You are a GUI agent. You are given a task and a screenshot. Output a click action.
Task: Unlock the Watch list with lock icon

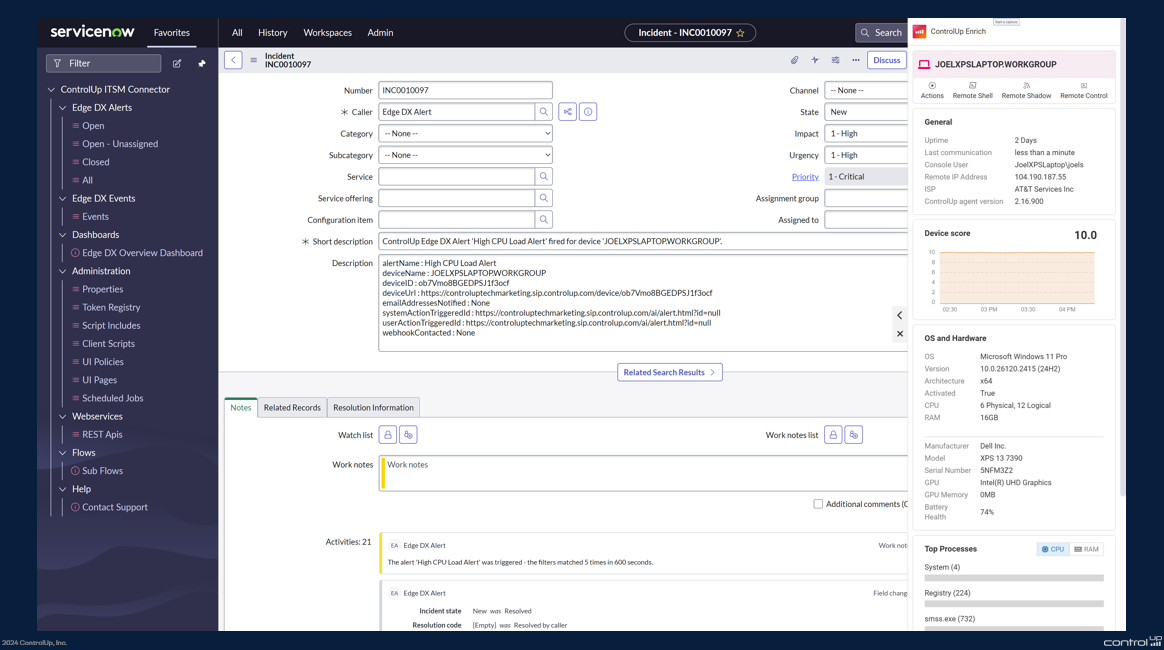click(x=388, y=435)
